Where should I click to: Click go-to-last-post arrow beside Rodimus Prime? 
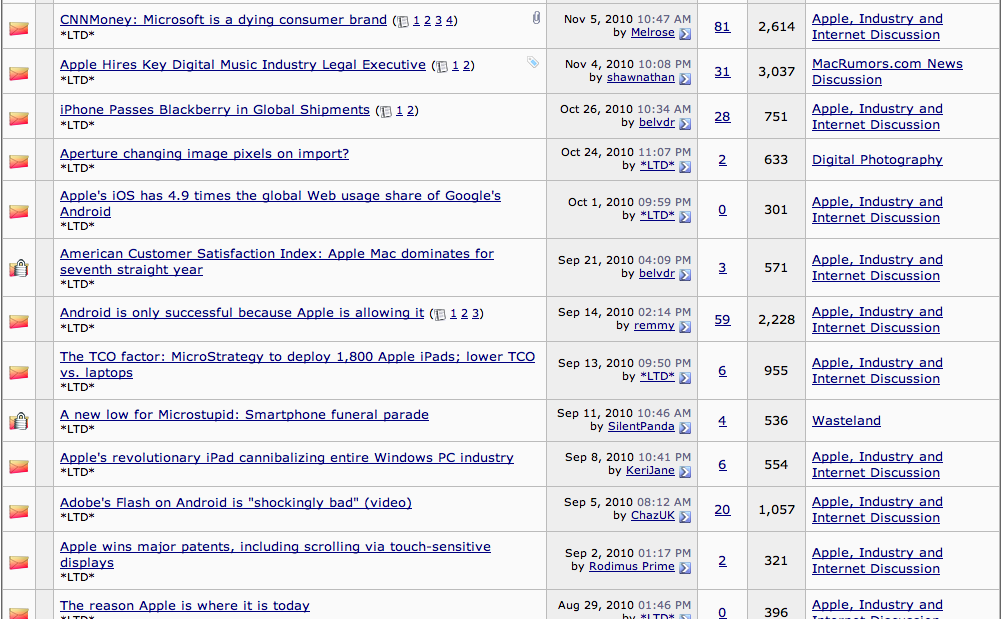click(685, 567)
